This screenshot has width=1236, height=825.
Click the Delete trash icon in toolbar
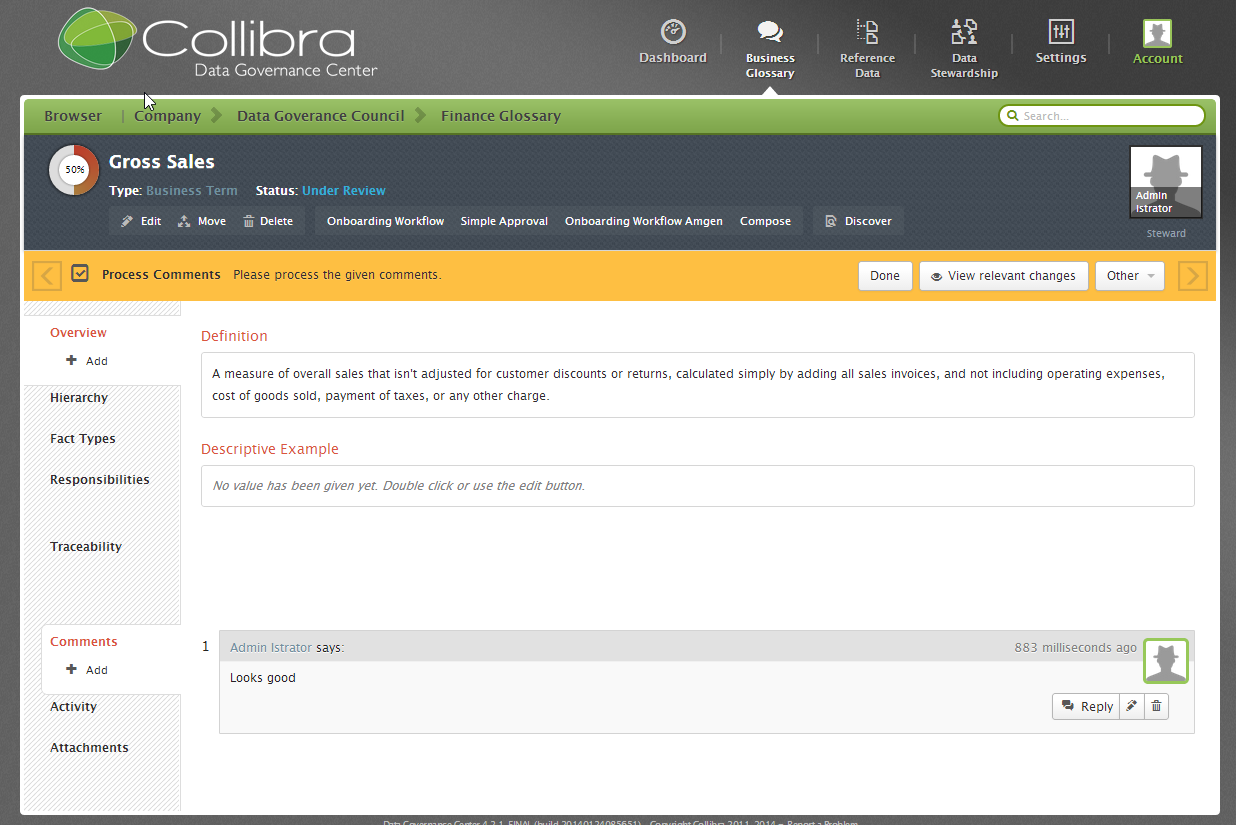click(x=249, y=221)
